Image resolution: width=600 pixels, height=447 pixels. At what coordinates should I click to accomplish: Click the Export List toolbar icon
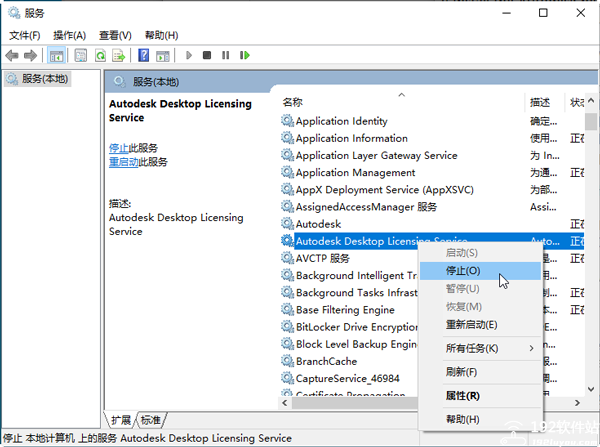pyautogui.click(x=119, y=56)
